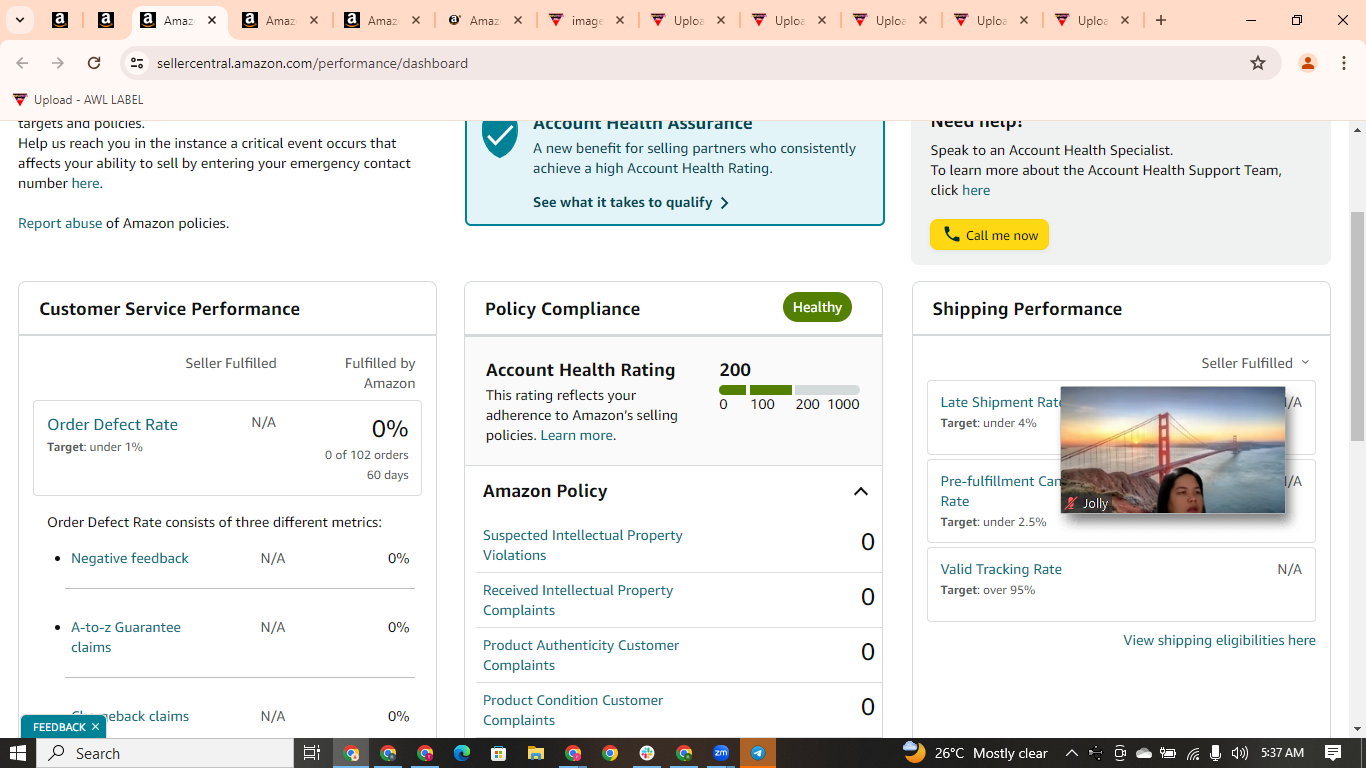Open 'See what it takes to qualify'
The image size is (1366, 768).
coord(631,202)
